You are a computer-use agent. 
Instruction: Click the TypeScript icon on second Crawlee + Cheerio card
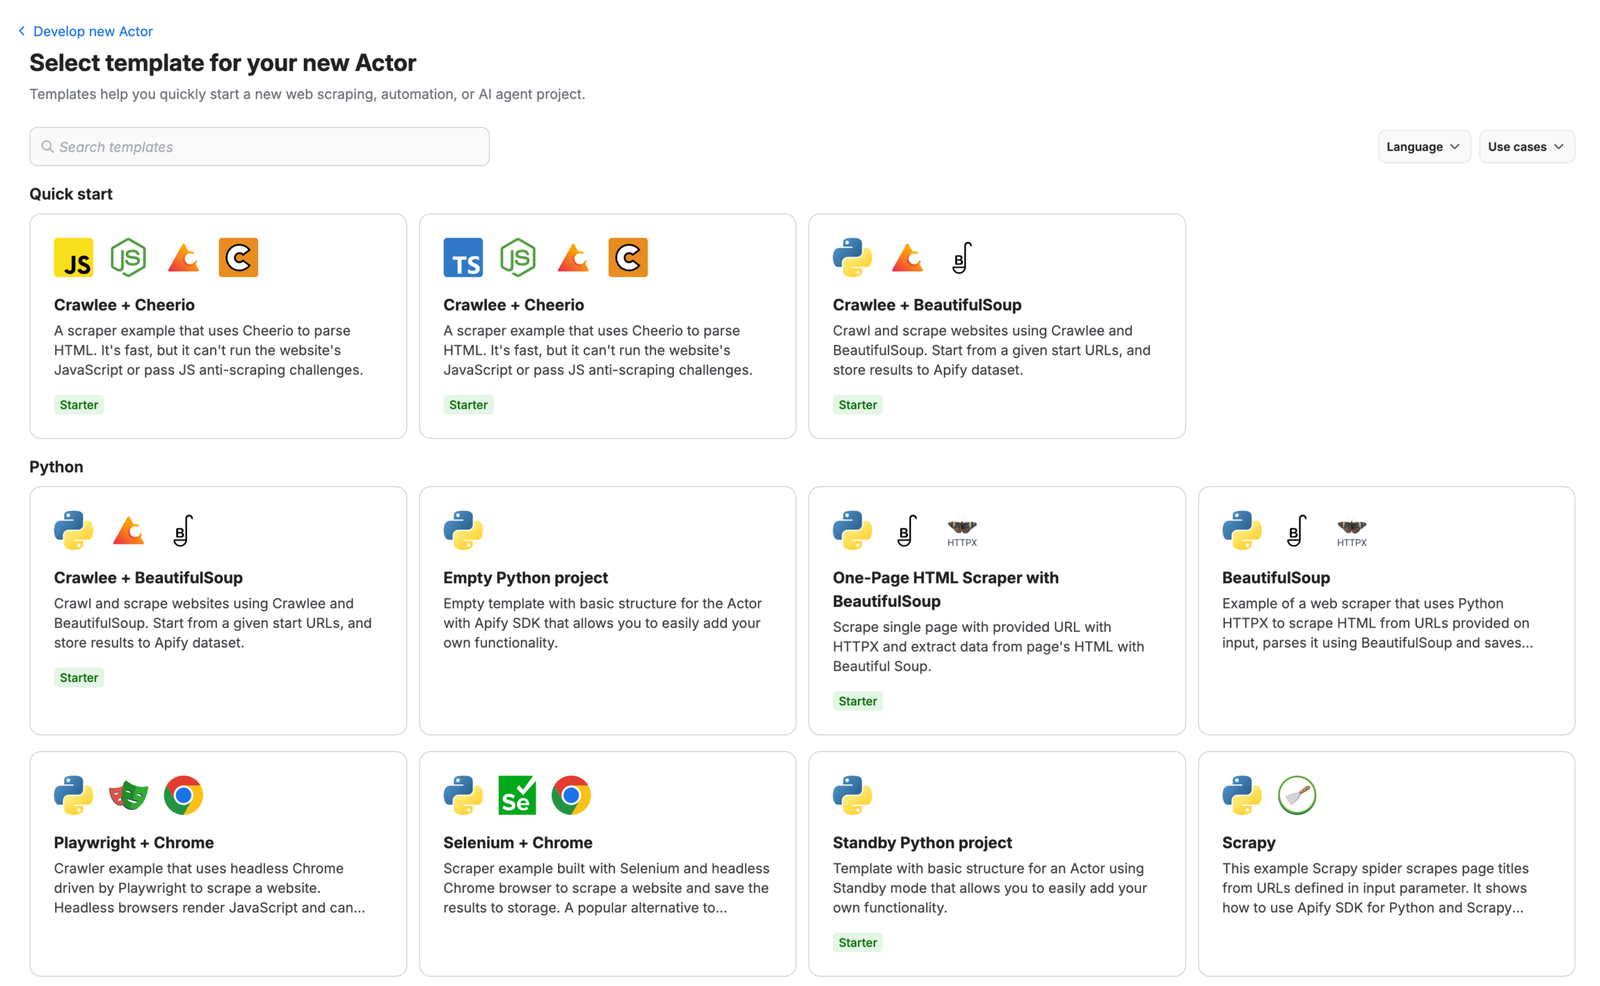click(462, 257)
